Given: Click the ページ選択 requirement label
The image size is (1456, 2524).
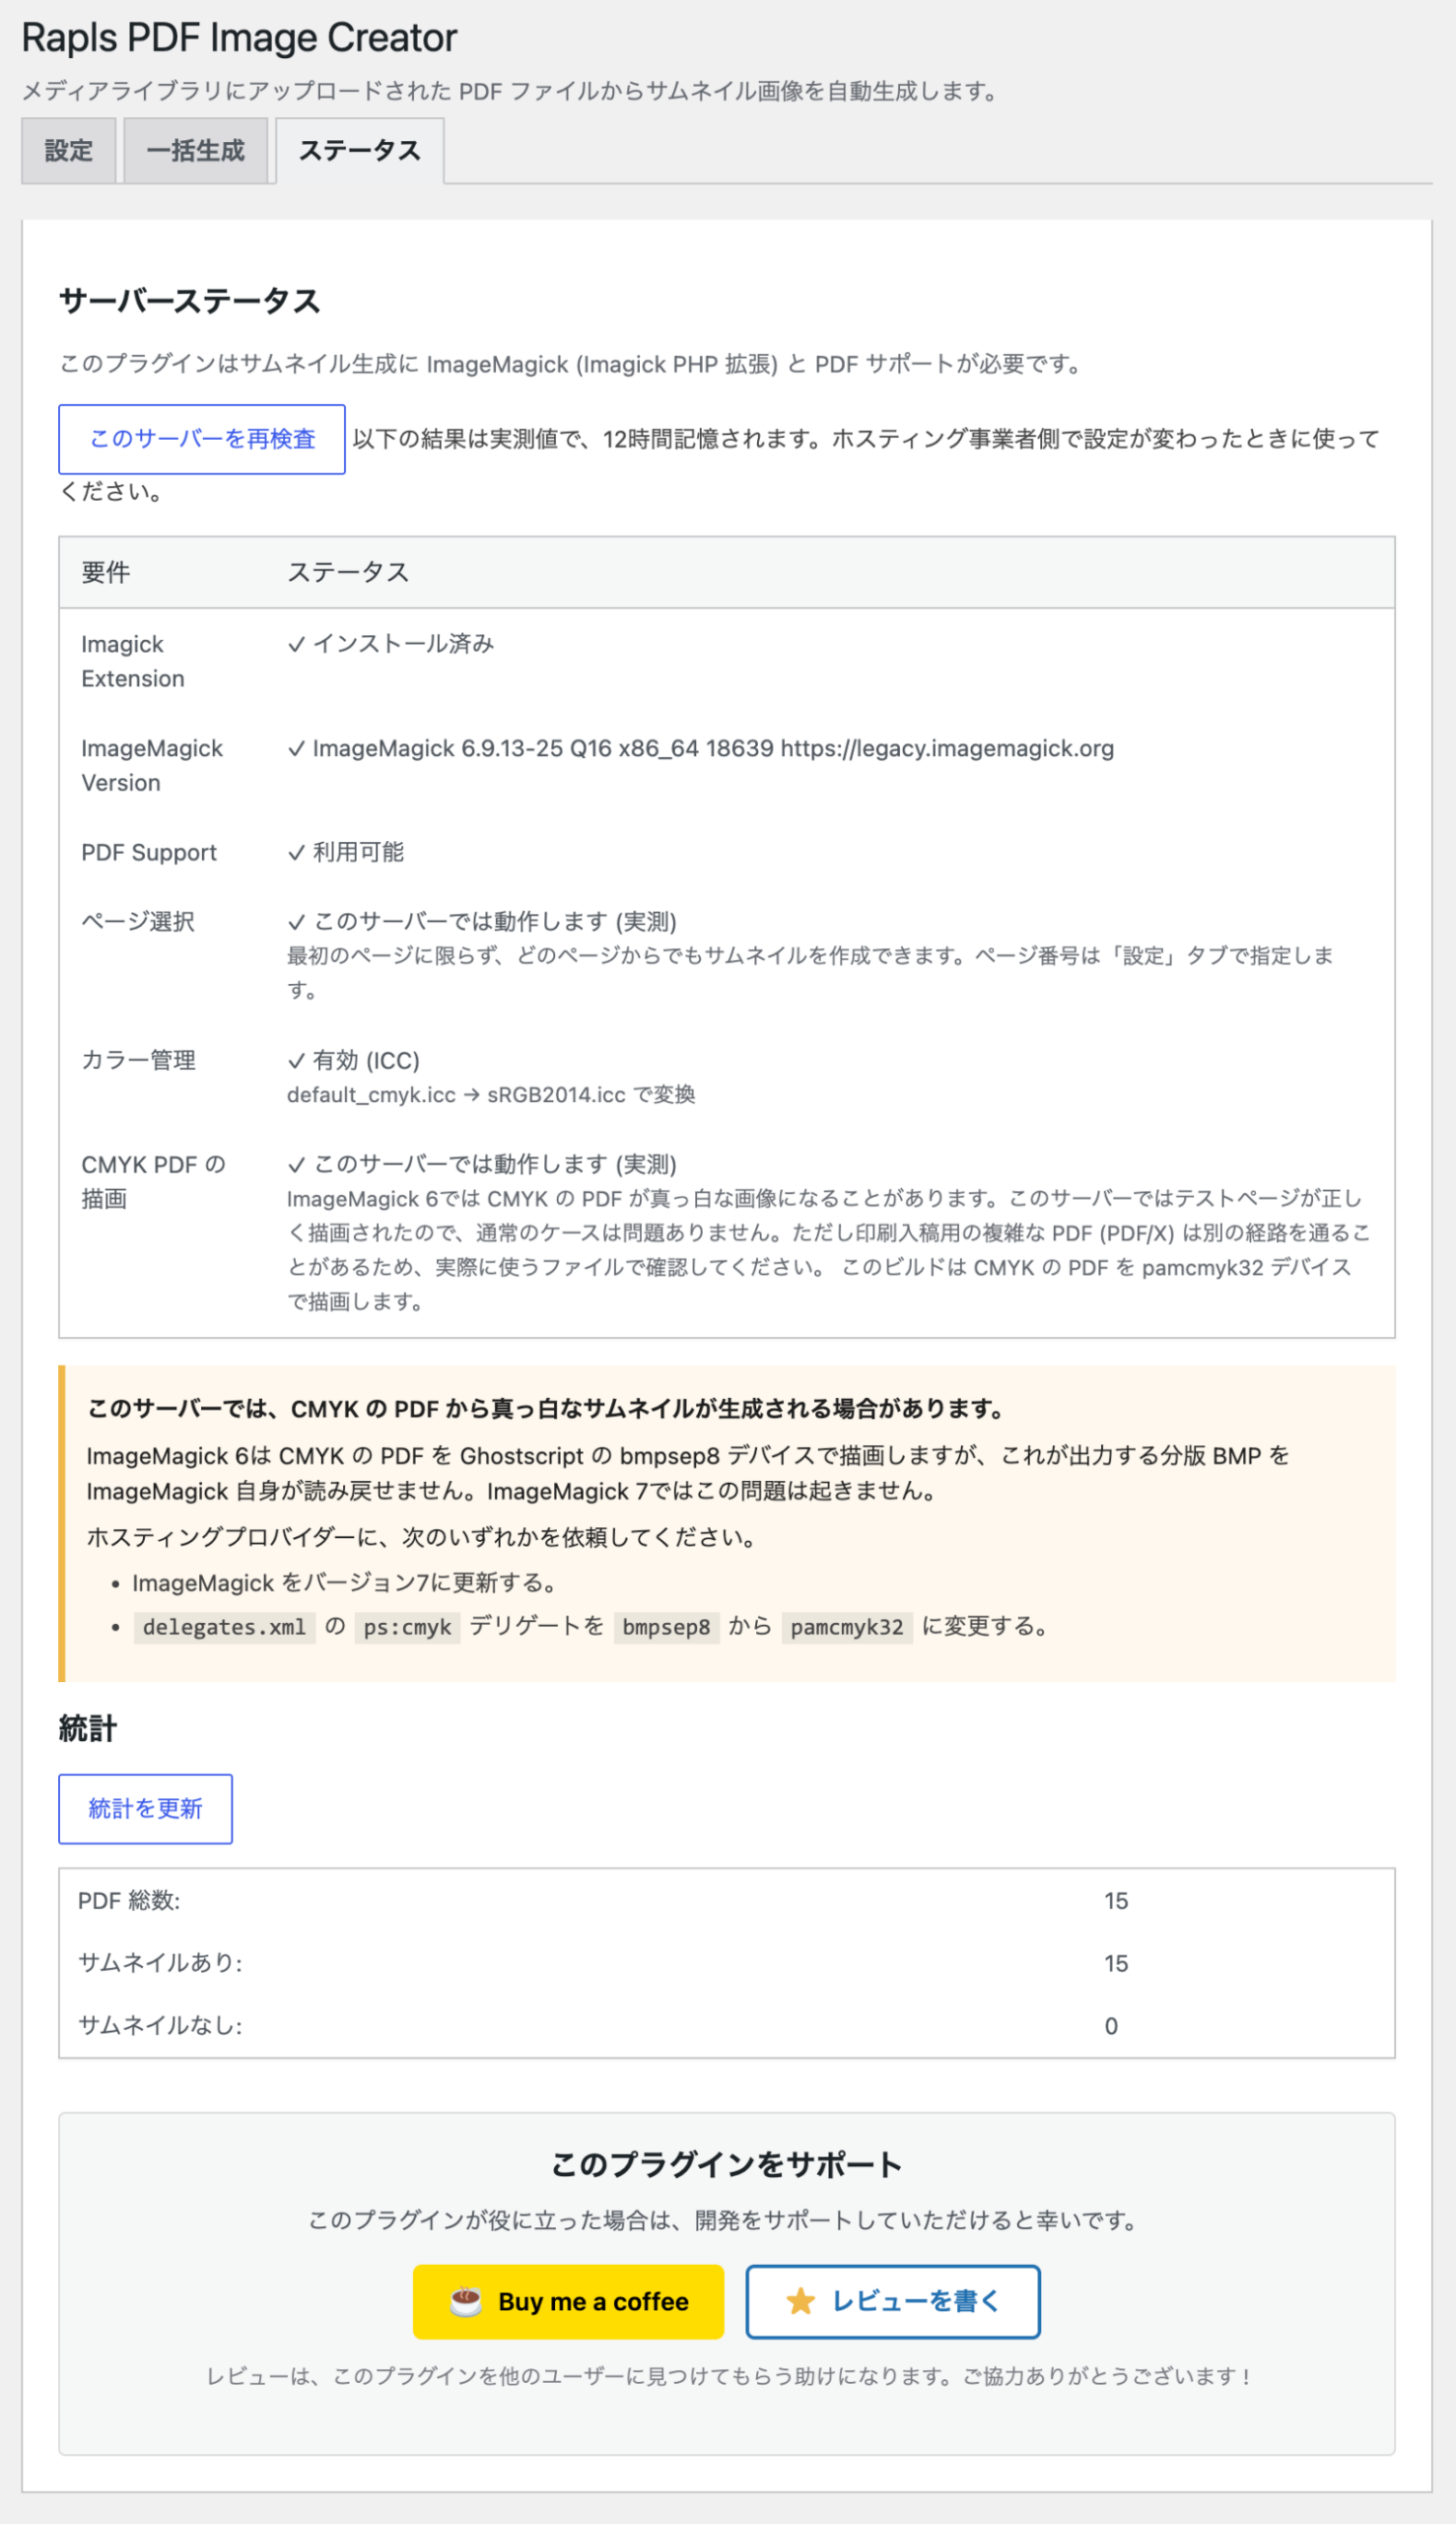Looking at the screenshot, I should (138, 921).
